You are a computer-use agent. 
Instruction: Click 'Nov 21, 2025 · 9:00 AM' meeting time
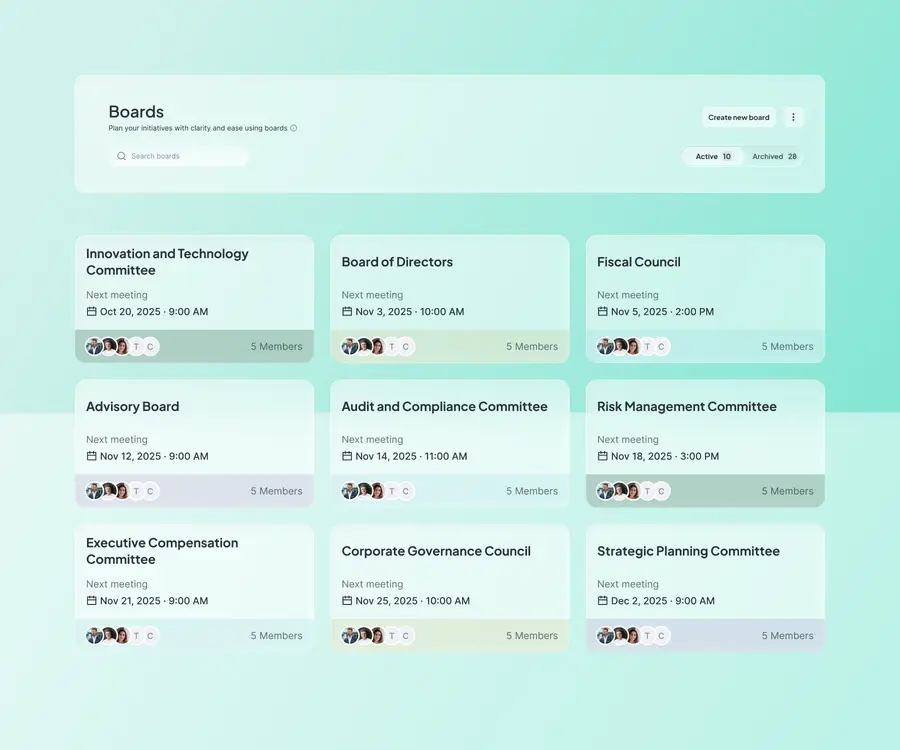tap(154, 601)
